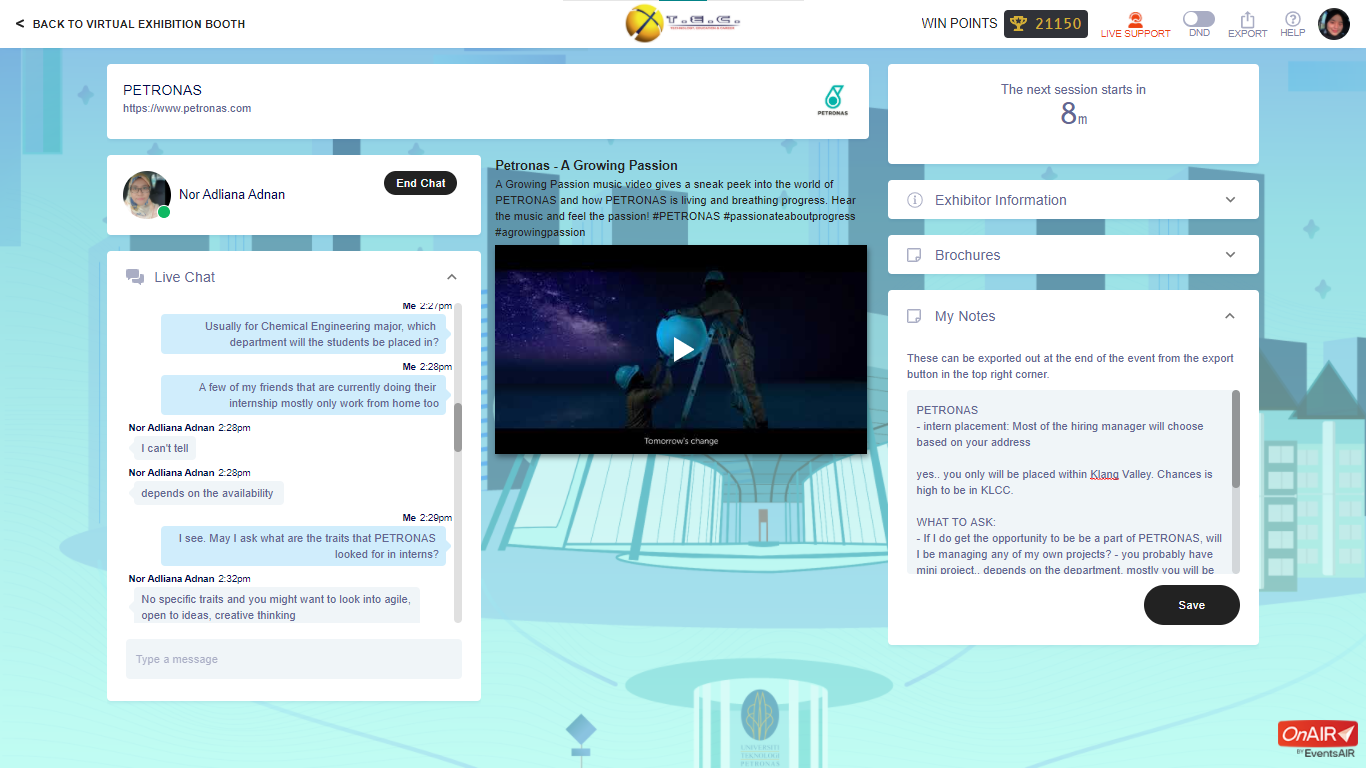This screenshot has height=768, width=1366.
Task: Click the Live Chat scrollbar
Action: click(458, 427)
